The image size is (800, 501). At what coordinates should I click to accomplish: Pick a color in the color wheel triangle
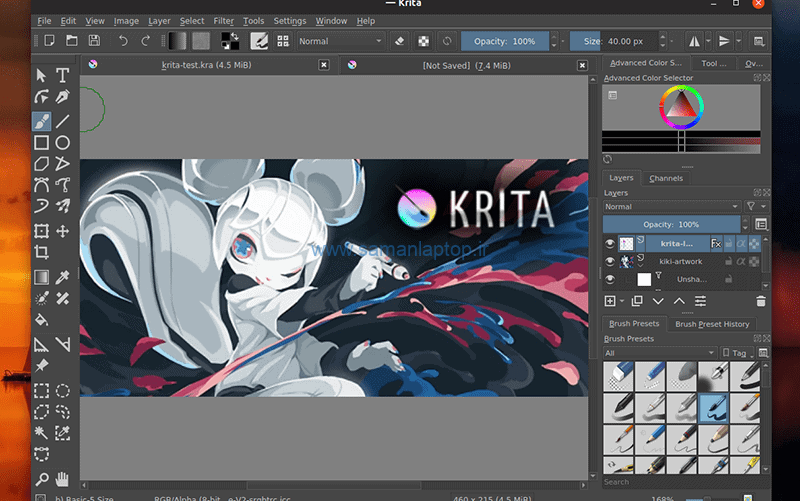[681, 107]
